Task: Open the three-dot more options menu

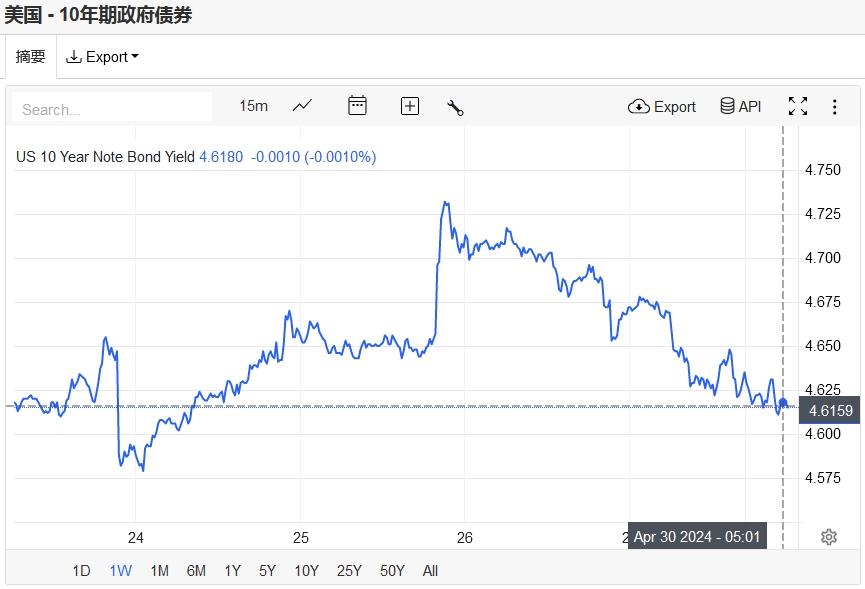Action: point(835,107)
